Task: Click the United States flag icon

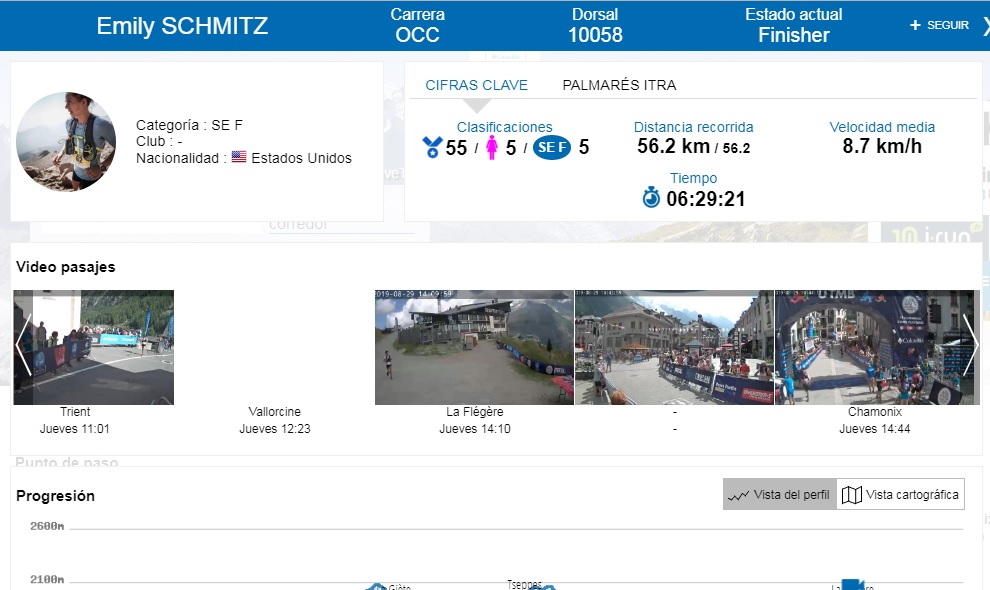Action: (239, 158)
